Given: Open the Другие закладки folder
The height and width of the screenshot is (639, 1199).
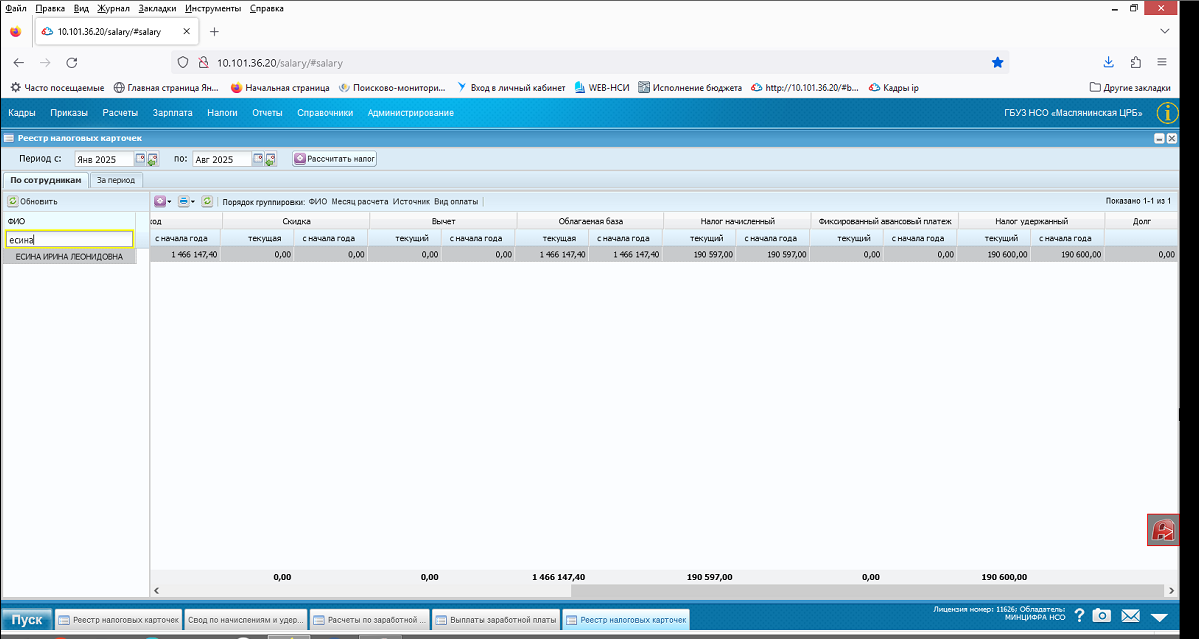Looking at the screenshot, I should [1130, 88].
